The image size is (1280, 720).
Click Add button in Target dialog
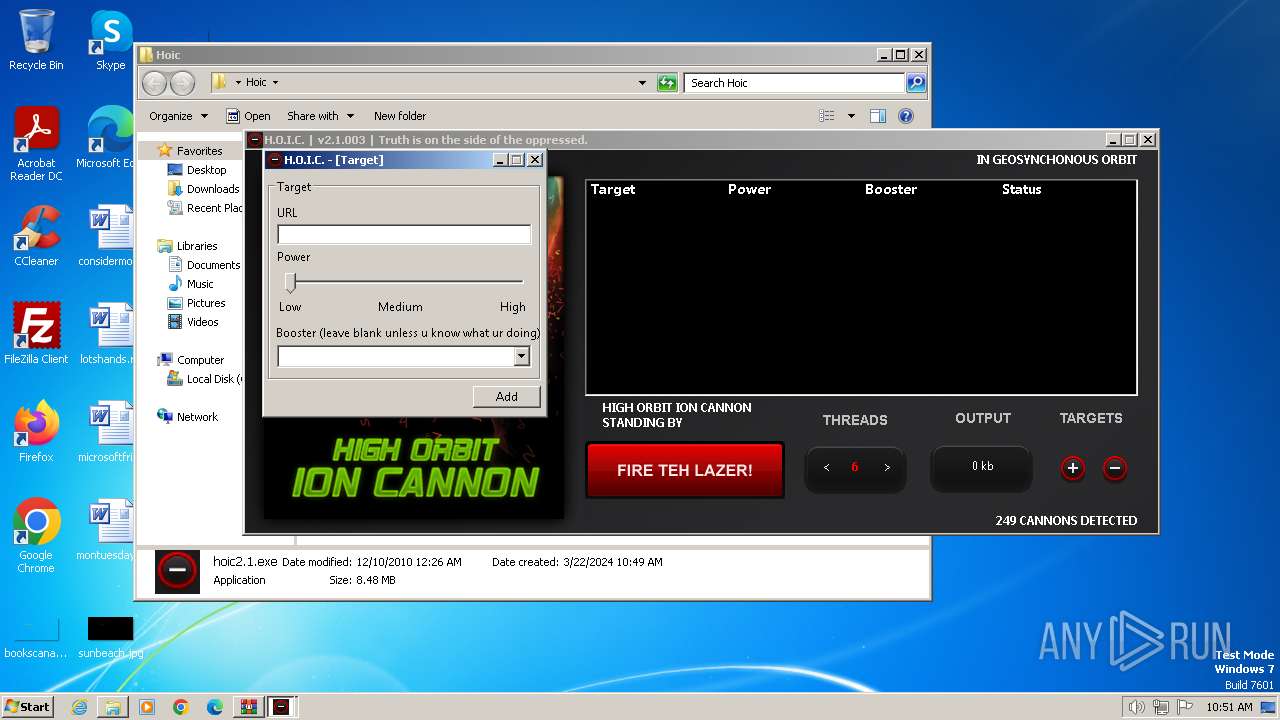coord(507,396)
